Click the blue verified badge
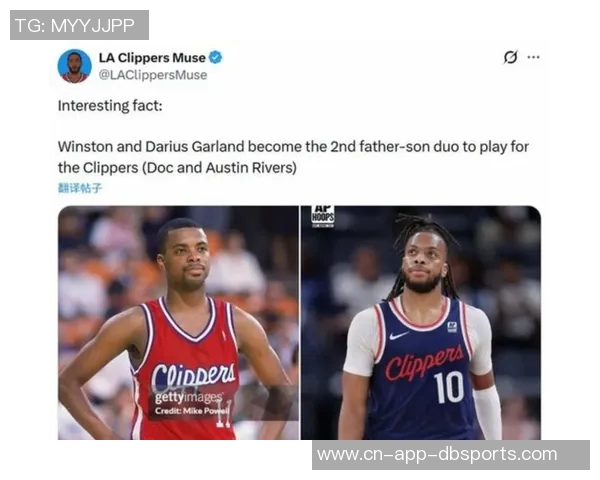This screenshot has height=480, width=600. (x=216, y=57)
